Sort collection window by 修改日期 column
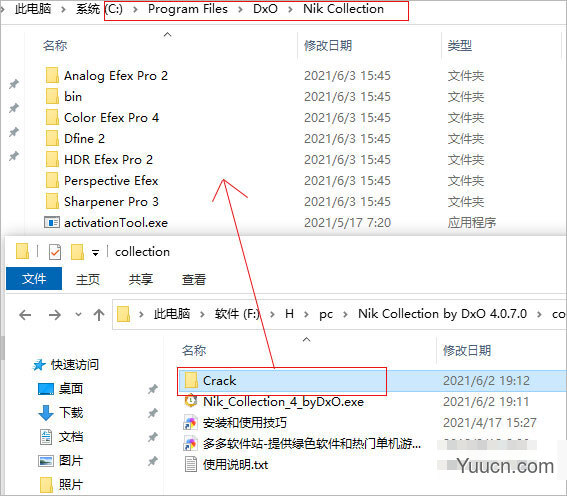The image size is (567, 496). pyautogui.click(x=467, y=350)
